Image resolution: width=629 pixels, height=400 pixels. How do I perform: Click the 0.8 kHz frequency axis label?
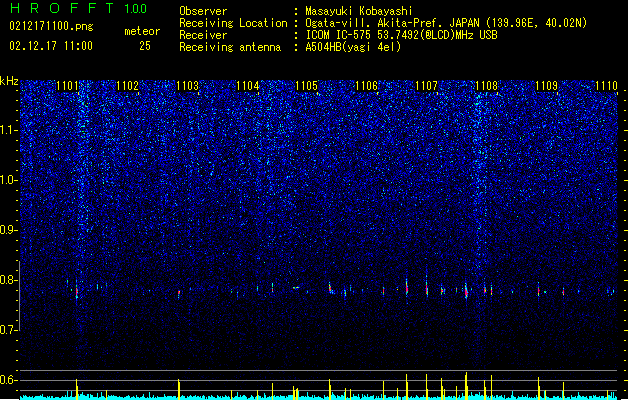coord(9,280)
